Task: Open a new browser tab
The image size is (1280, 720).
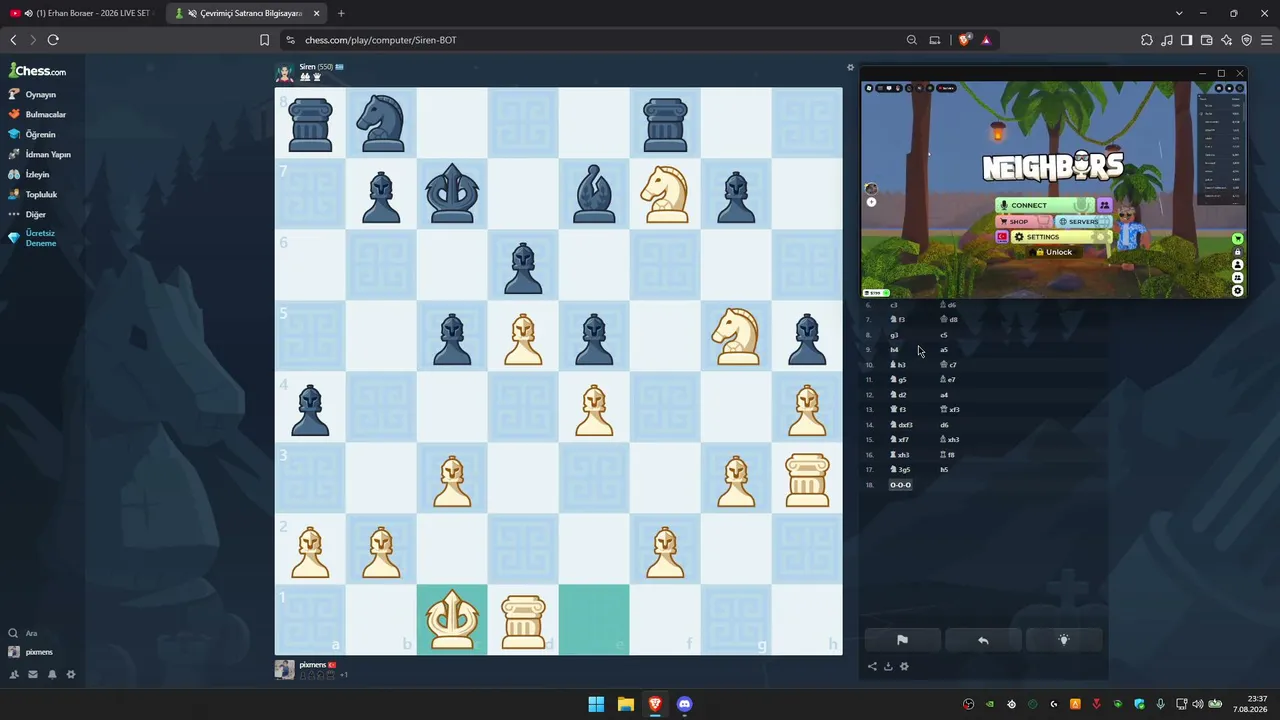Action: point(341,13)
